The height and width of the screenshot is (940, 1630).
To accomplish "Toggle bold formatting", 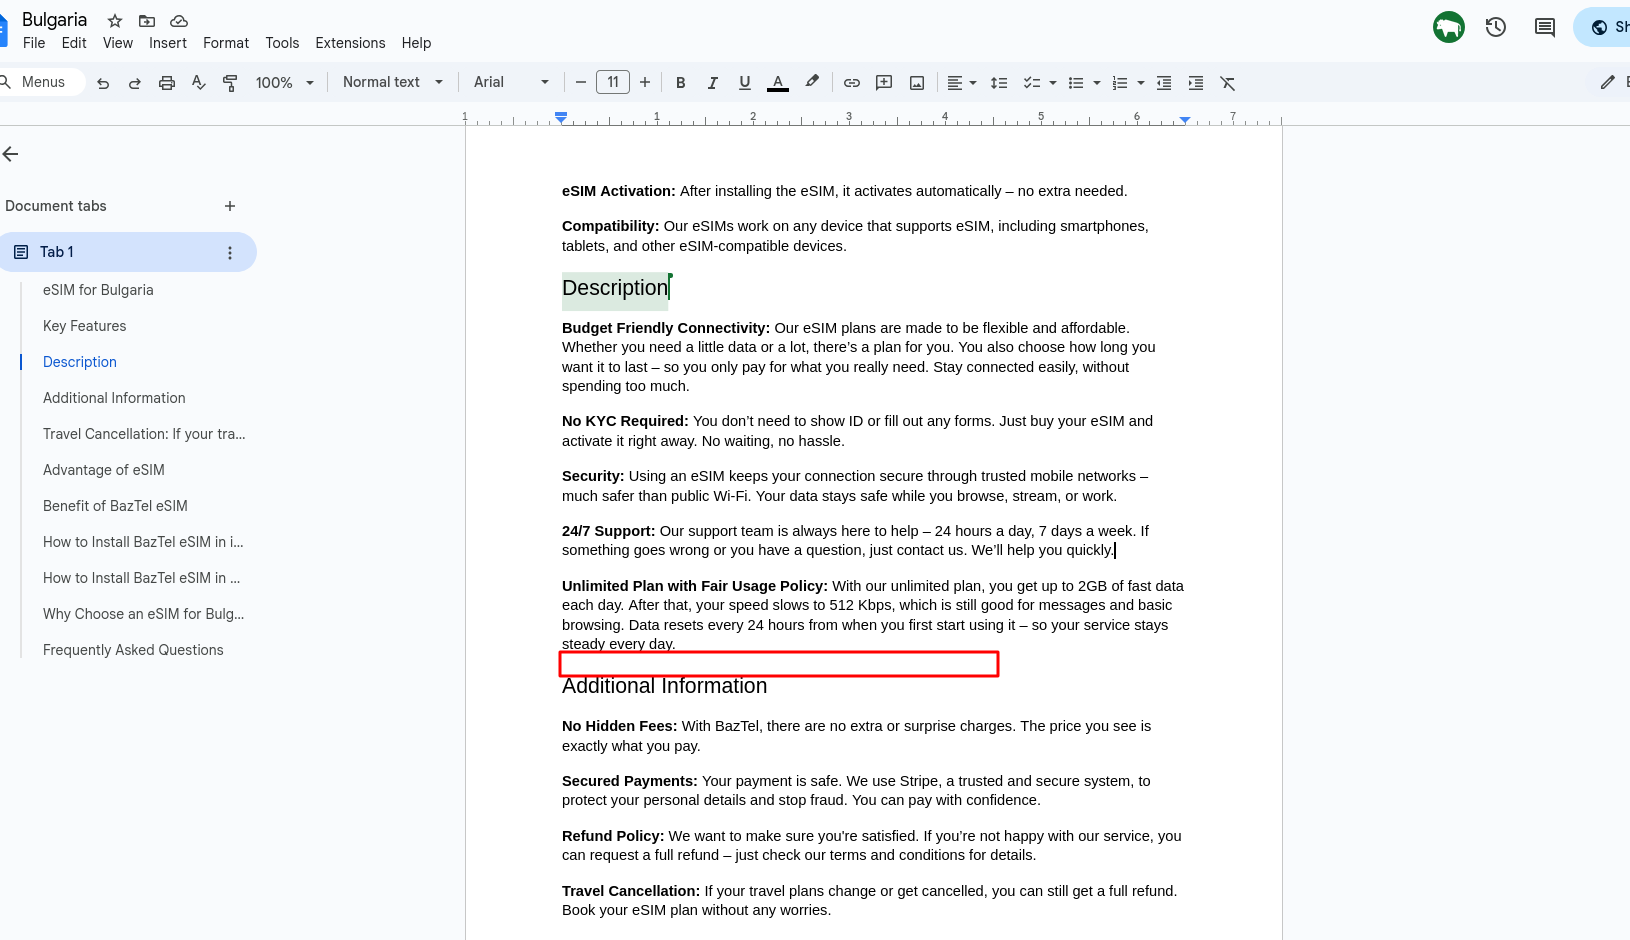I will 681,83.
